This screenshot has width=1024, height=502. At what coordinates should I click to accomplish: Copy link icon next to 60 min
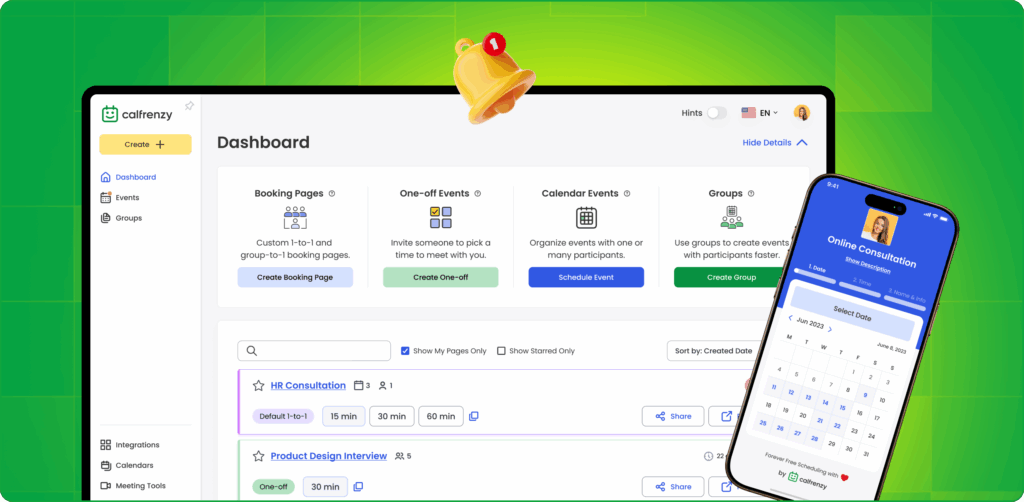click(x=474, y=416)
